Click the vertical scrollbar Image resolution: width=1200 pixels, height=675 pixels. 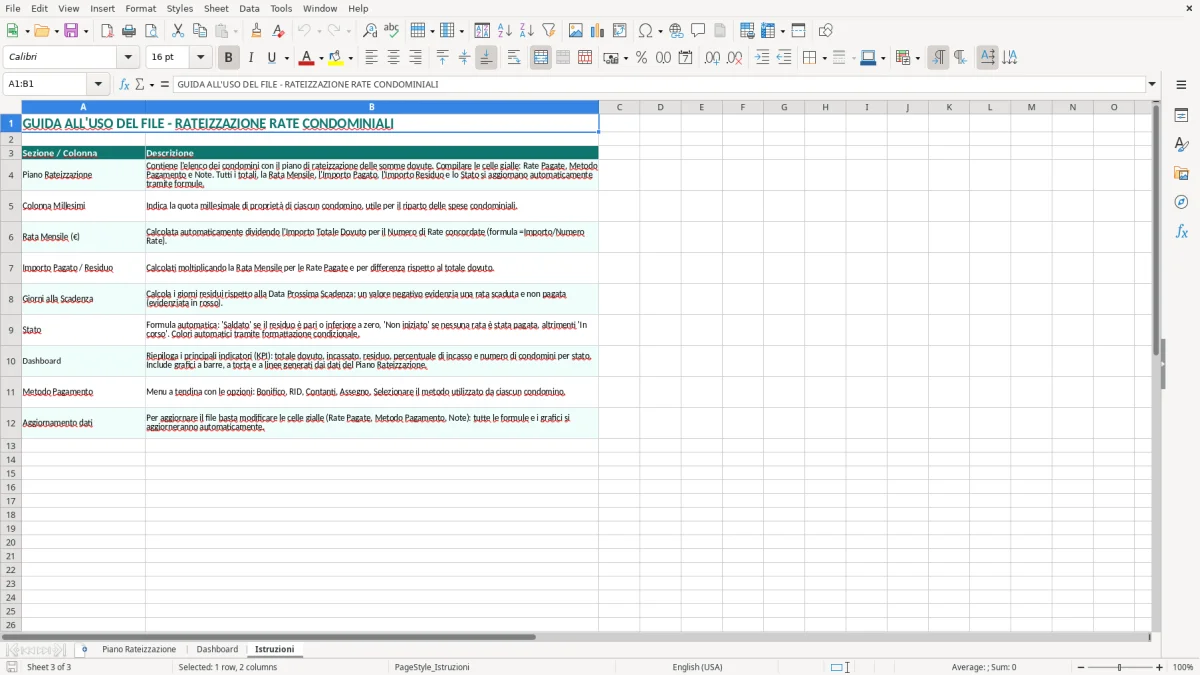click(x=1156, y=366)
